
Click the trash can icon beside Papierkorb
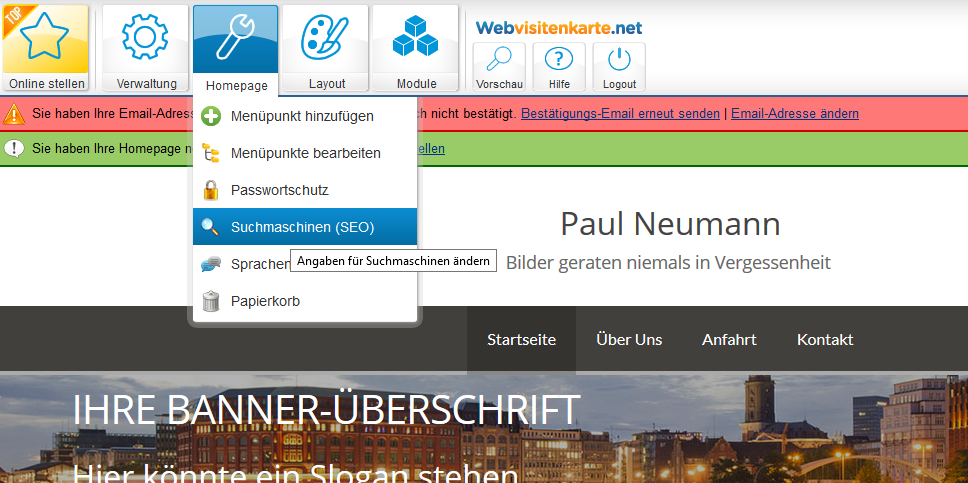coord(211,301)
